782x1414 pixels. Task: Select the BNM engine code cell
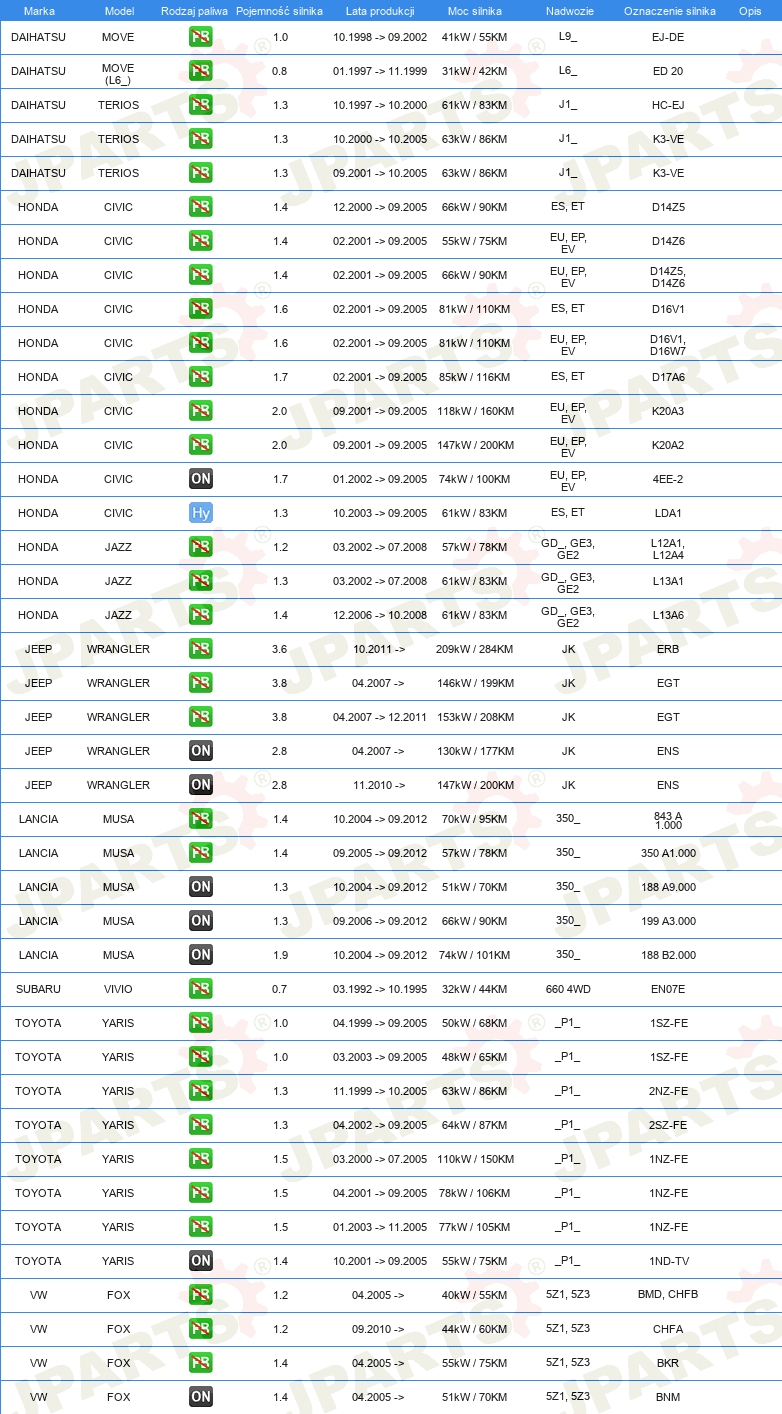coord(668,1397)
